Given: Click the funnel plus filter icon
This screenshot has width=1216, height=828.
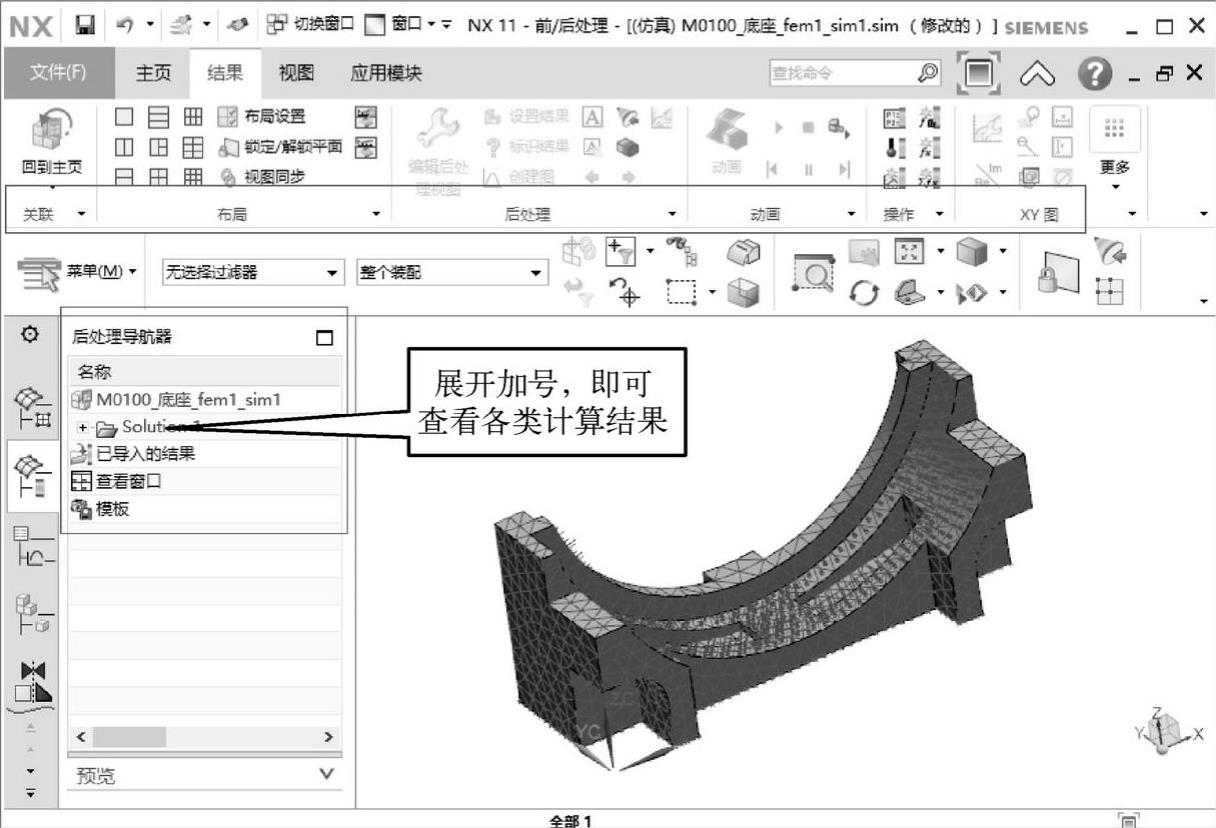Looking at the screenshot, I should click(622, 253).
